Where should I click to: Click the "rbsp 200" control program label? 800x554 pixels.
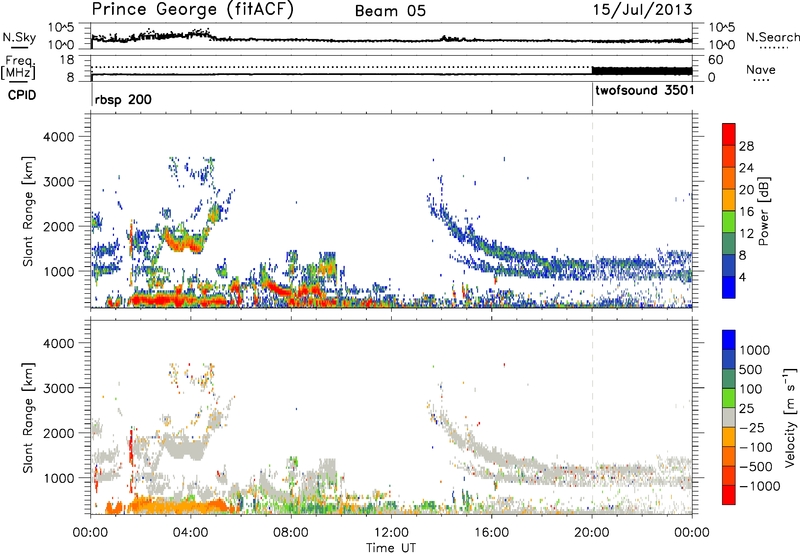[x=123, y=99]
